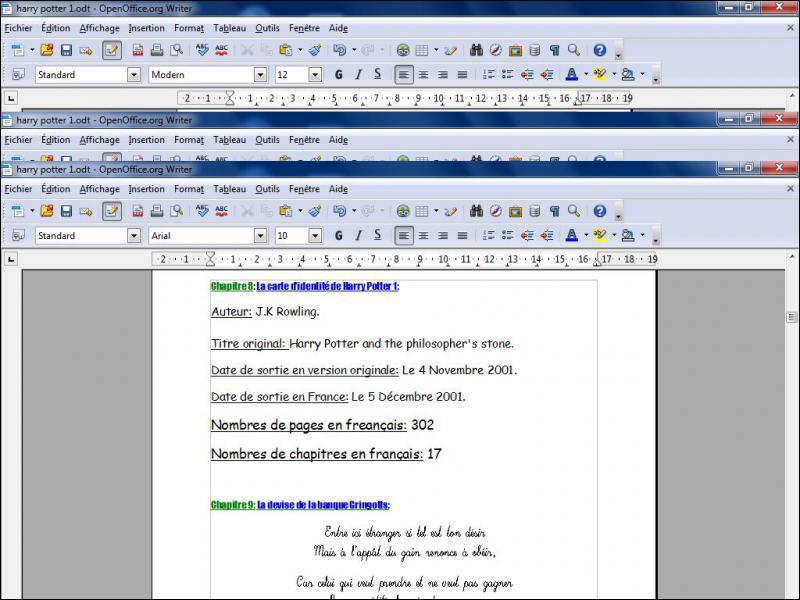This screenshot has width=800, height=600.
Task: Click Export as PDF in the front window
Action: (138, 211)
